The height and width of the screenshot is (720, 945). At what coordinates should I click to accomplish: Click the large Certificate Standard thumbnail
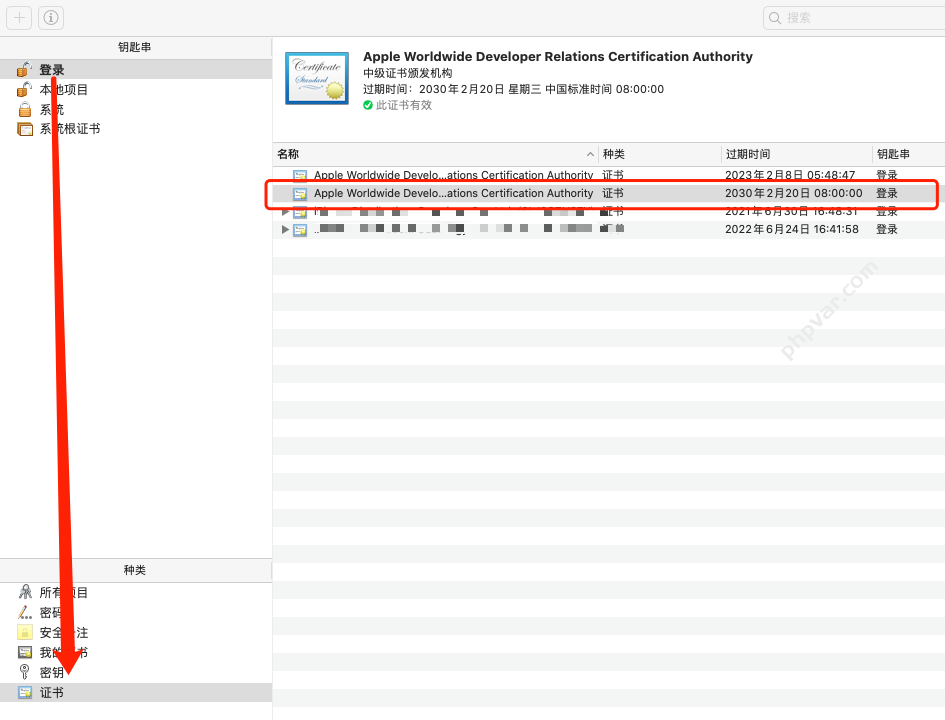tap(317, 78)
